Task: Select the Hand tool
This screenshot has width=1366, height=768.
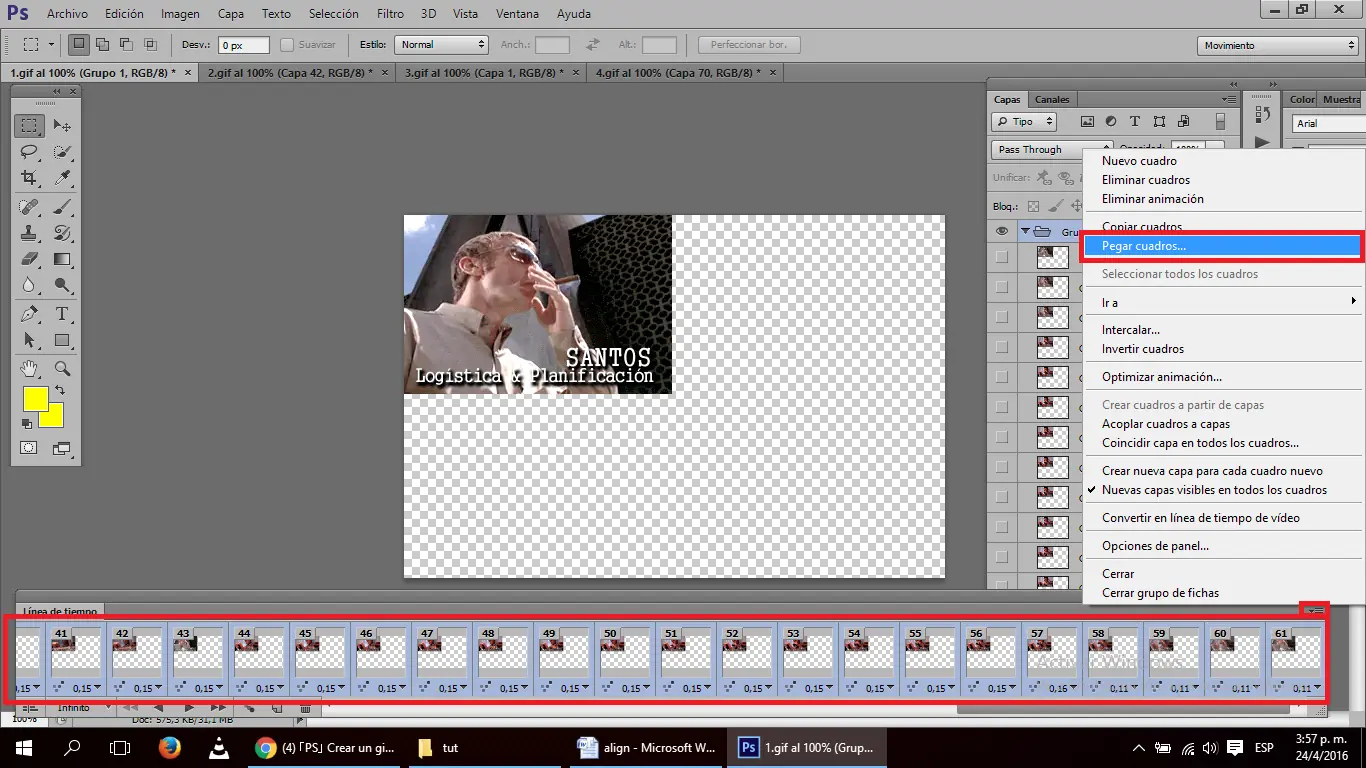Action: coord(30,368)
